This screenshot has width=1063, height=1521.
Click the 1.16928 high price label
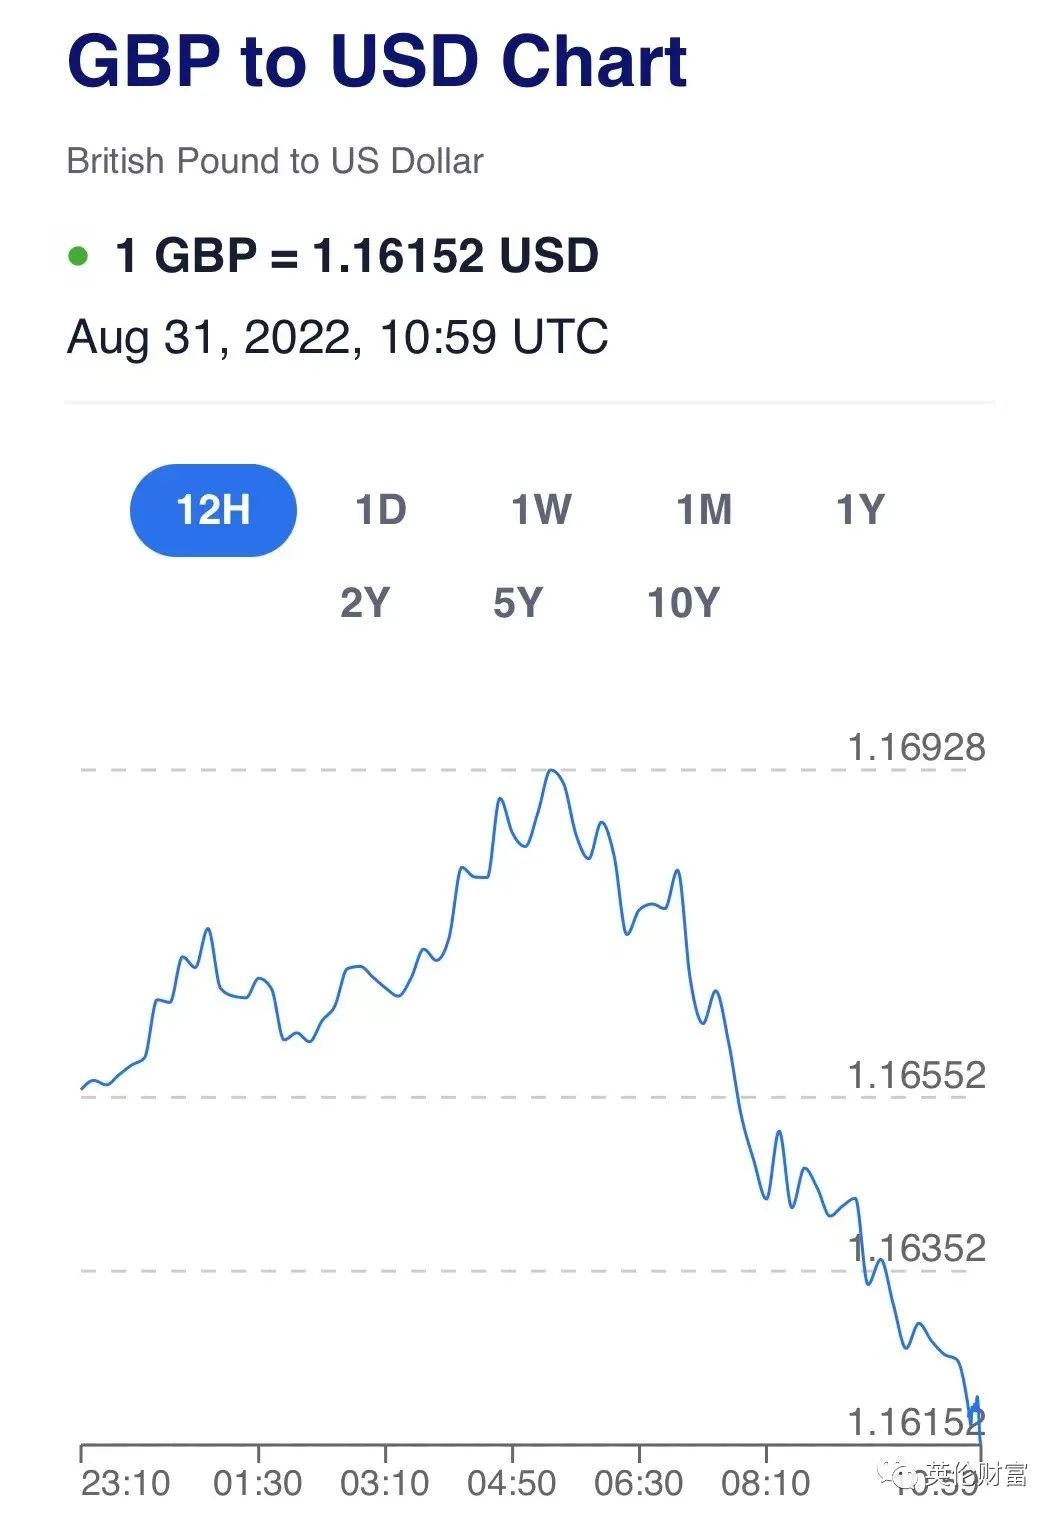[x=916, y=747]
